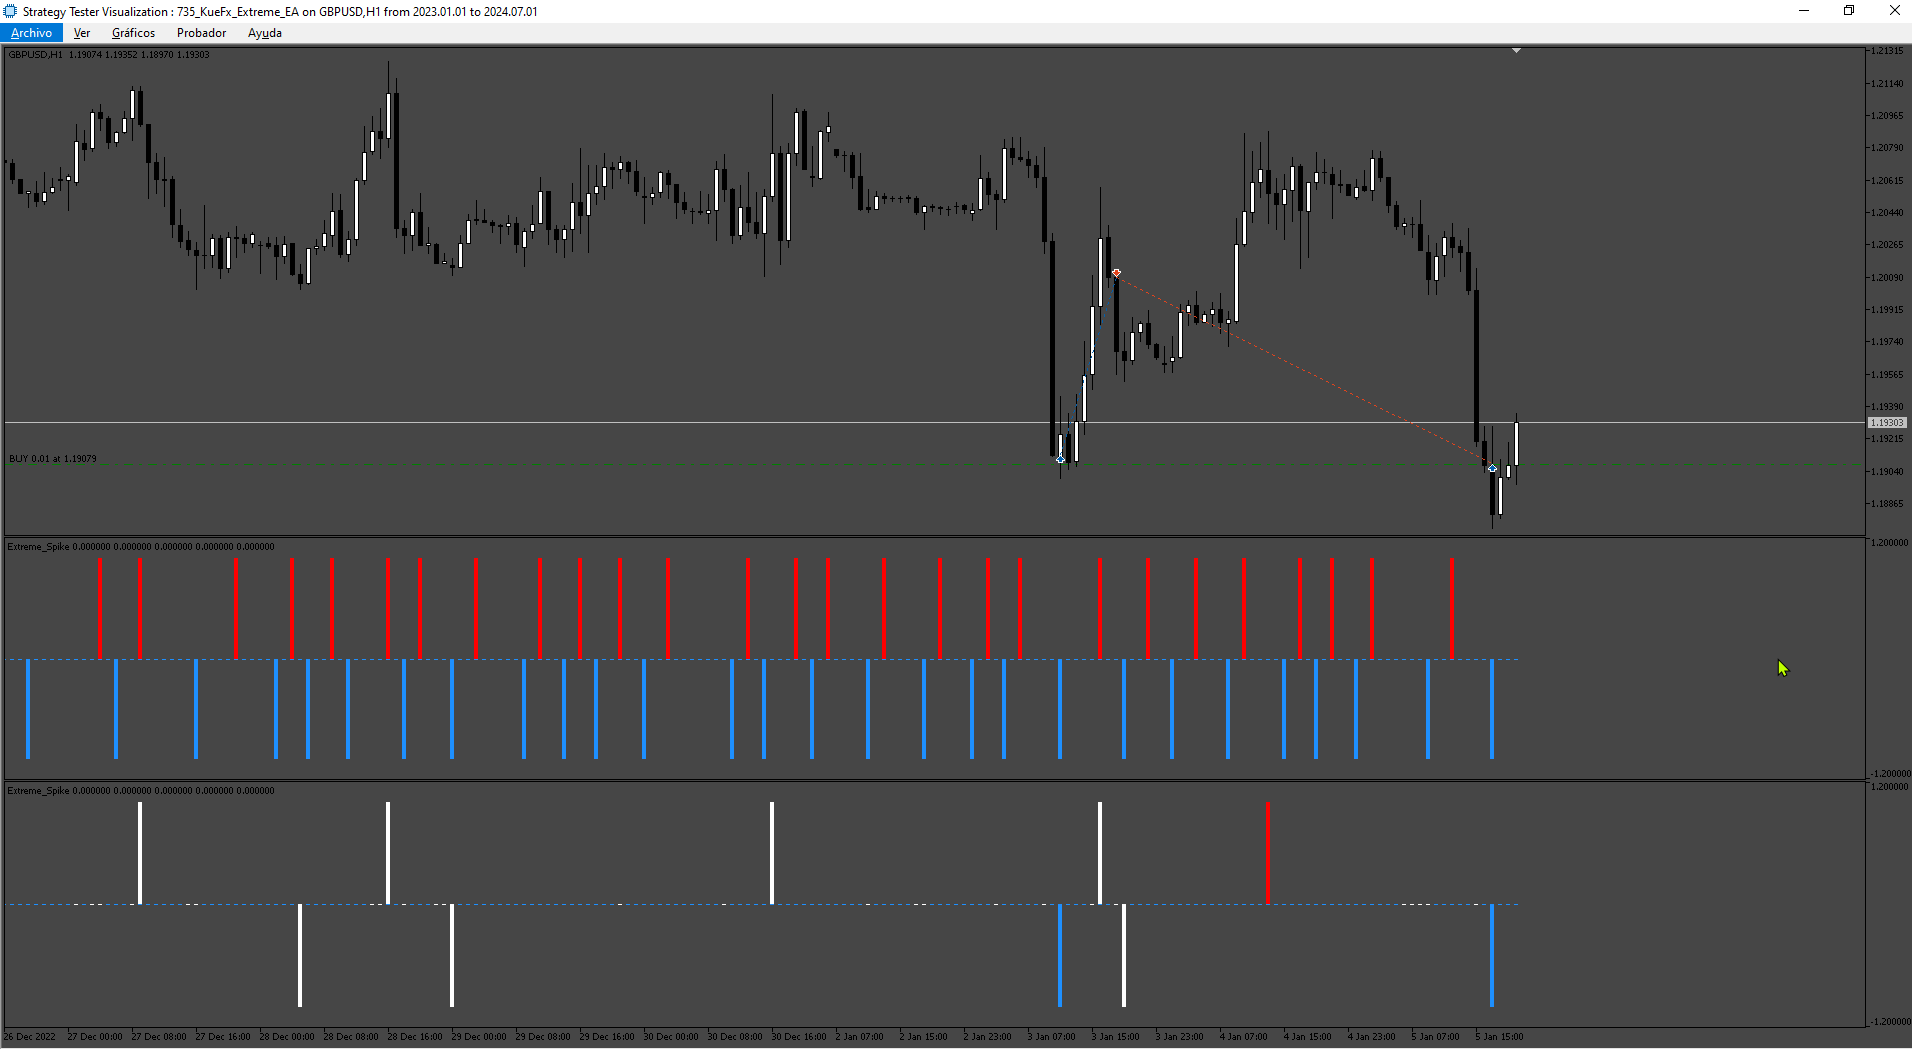Image resolution: width=1912 pixels, height=1050 pixels.
Task: Click the '29 Dec 00:00' time label
Action: click(479, 1037)
